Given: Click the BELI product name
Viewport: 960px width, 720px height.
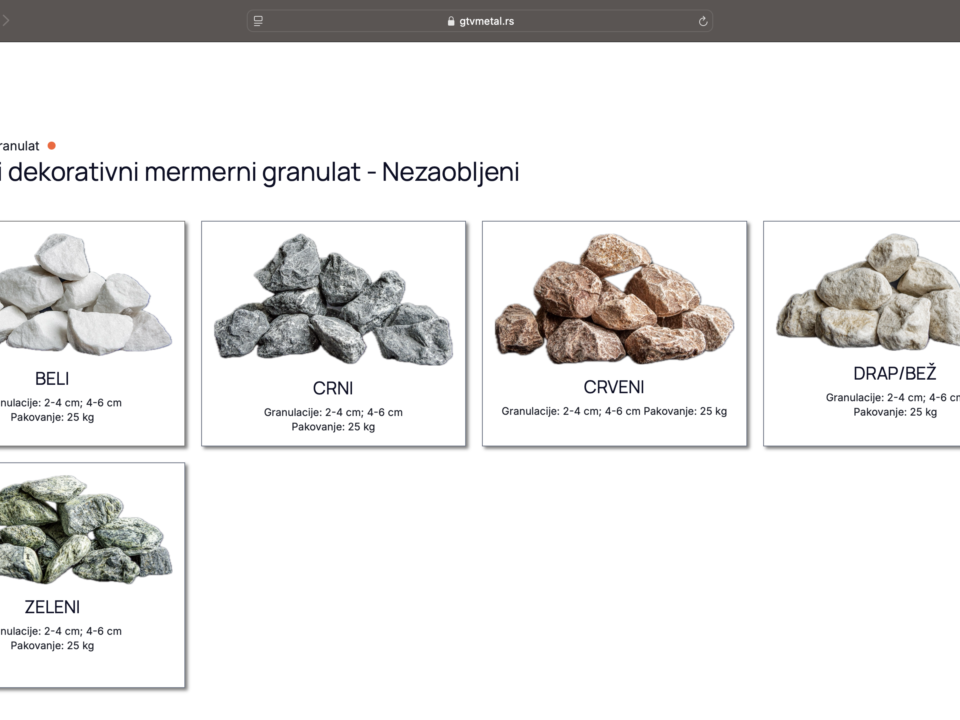Looking at the screenshot, I should 52,378.
